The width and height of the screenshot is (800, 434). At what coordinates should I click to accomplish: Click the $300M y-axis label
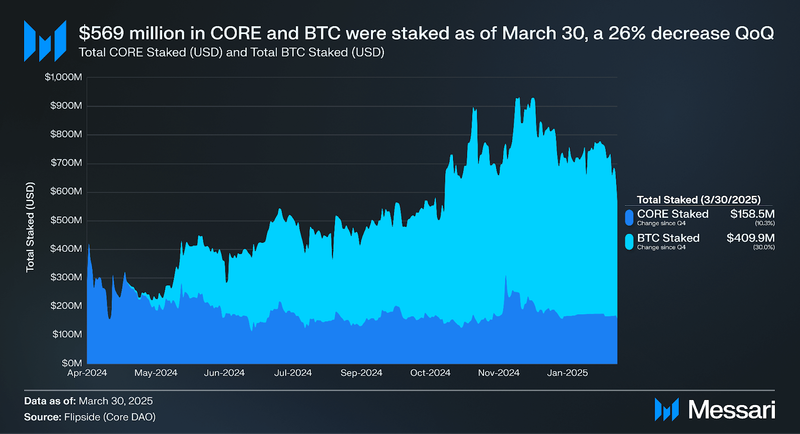(66, 277)
